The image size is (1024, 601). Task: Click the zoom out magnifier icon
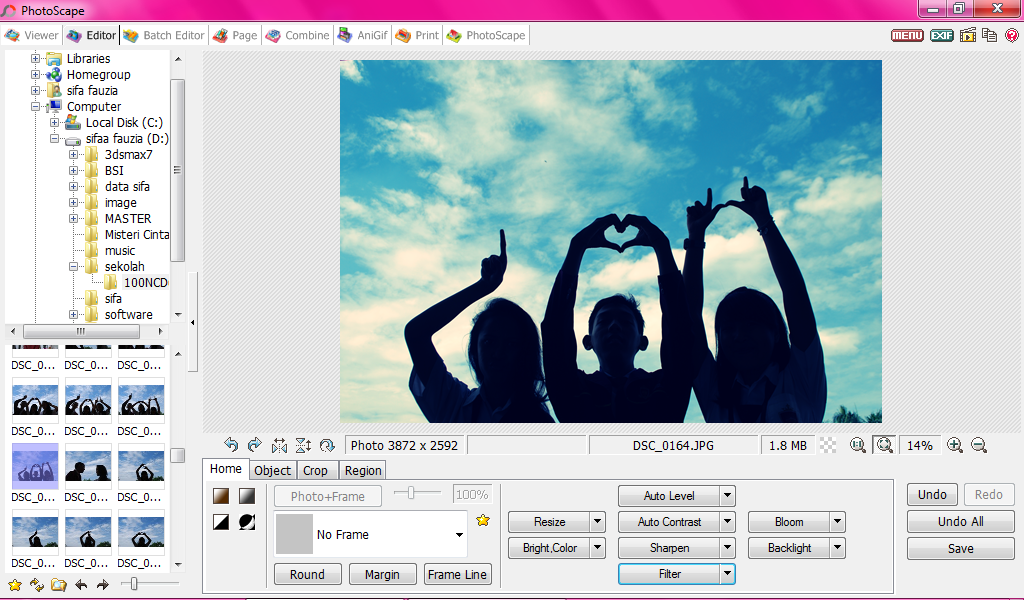pos(978,446)
